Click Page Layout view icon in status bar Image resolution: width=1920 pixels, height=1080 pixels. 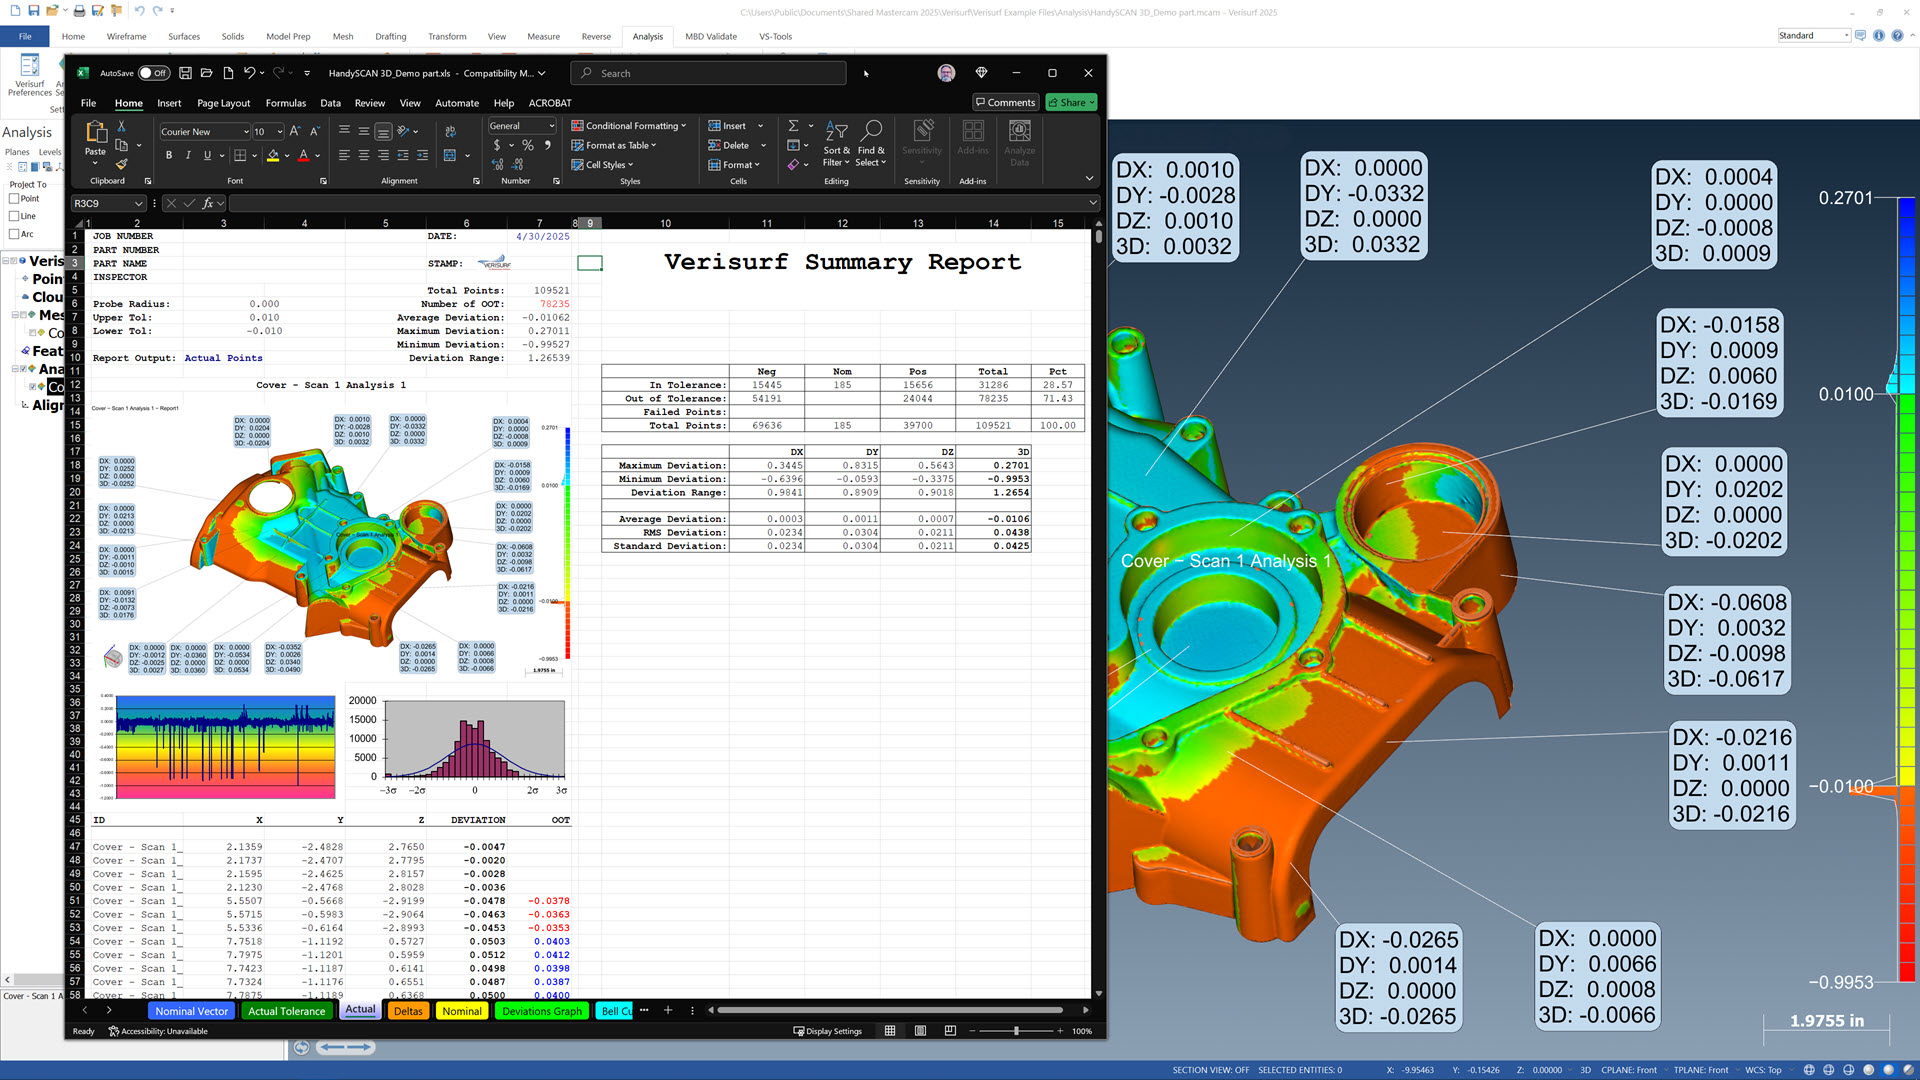tap(920, 1031)
